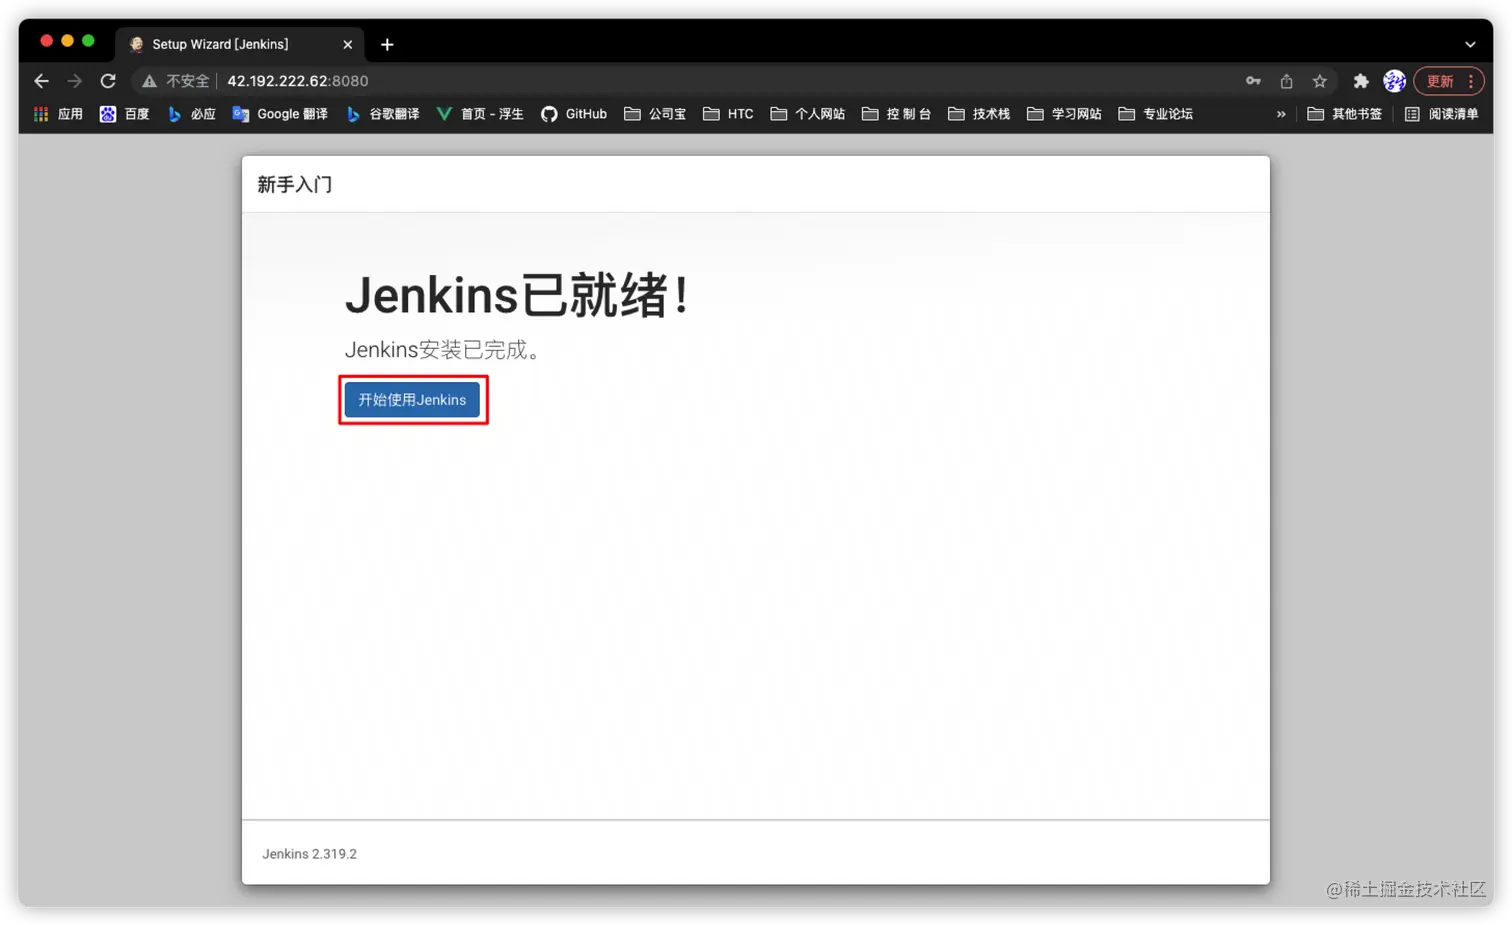Bookmark the page with the star icon
The width and height of the screenshot is (1512, 925).
tap(1319, 81)
